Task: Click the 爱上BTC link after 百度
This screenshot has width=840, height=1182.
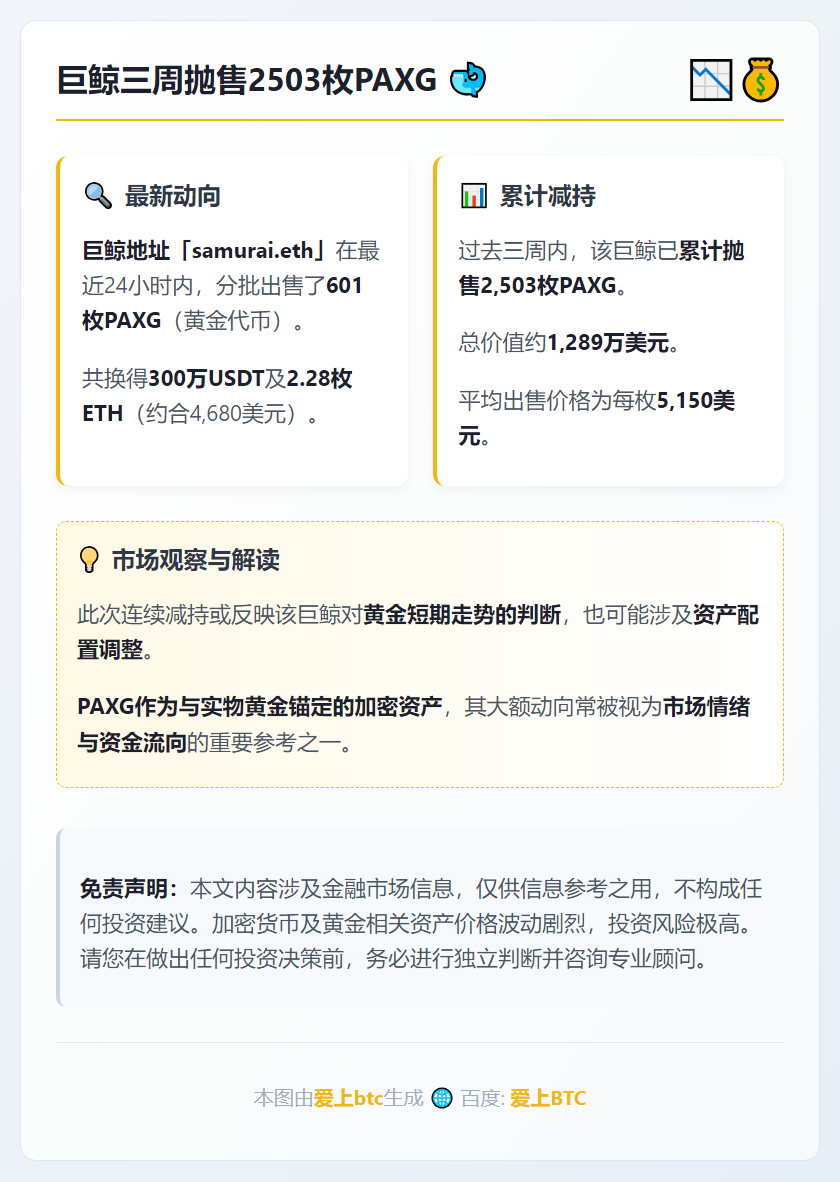Action: 548,1098
